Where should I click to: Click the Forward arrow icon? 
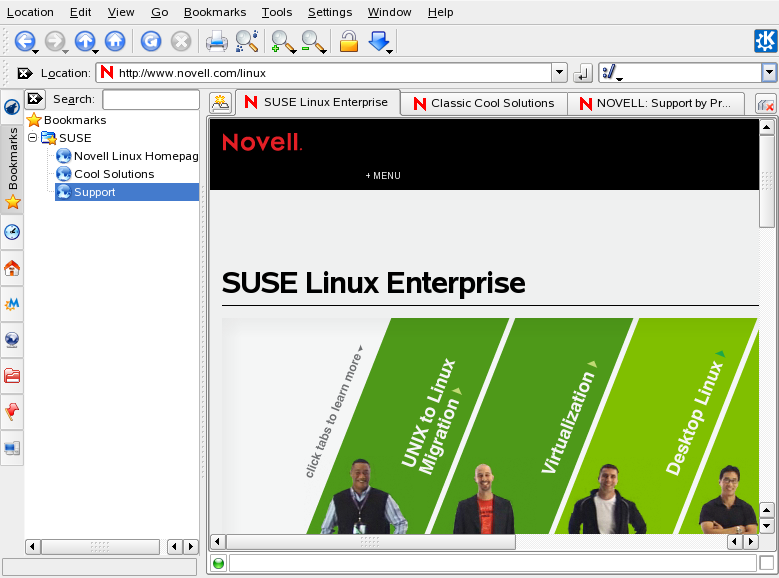click(x=54, y=41)
